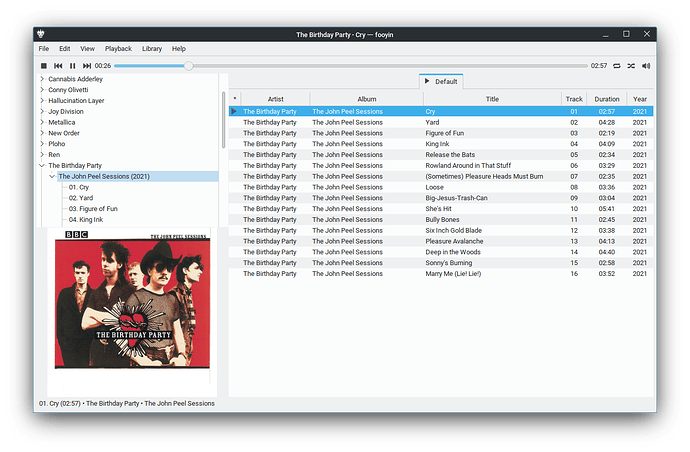This screenshot has height=452, width=690.
Task: Click the fooyin app icon in title bar
Action: pos(43,35)
